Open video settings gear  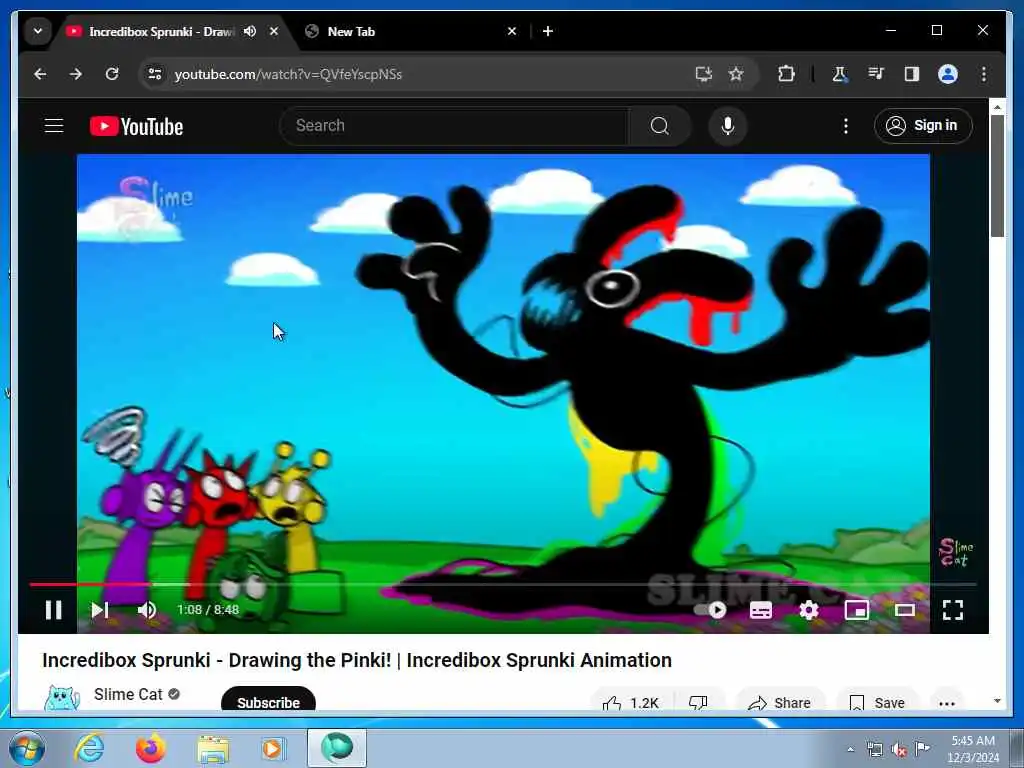click(808, 610)
